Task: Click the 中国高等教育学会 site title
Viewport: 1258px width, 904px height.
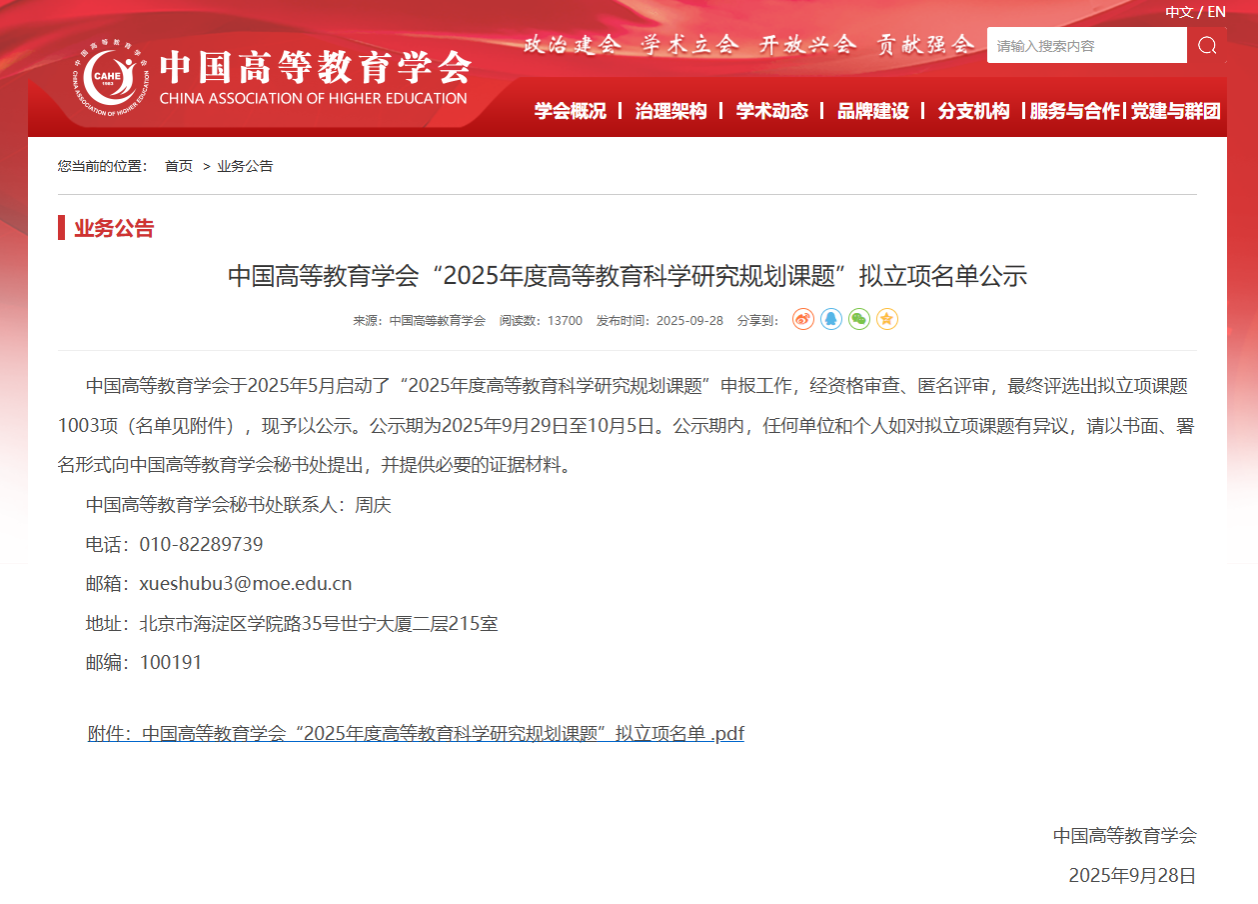Action: point(314,68)
